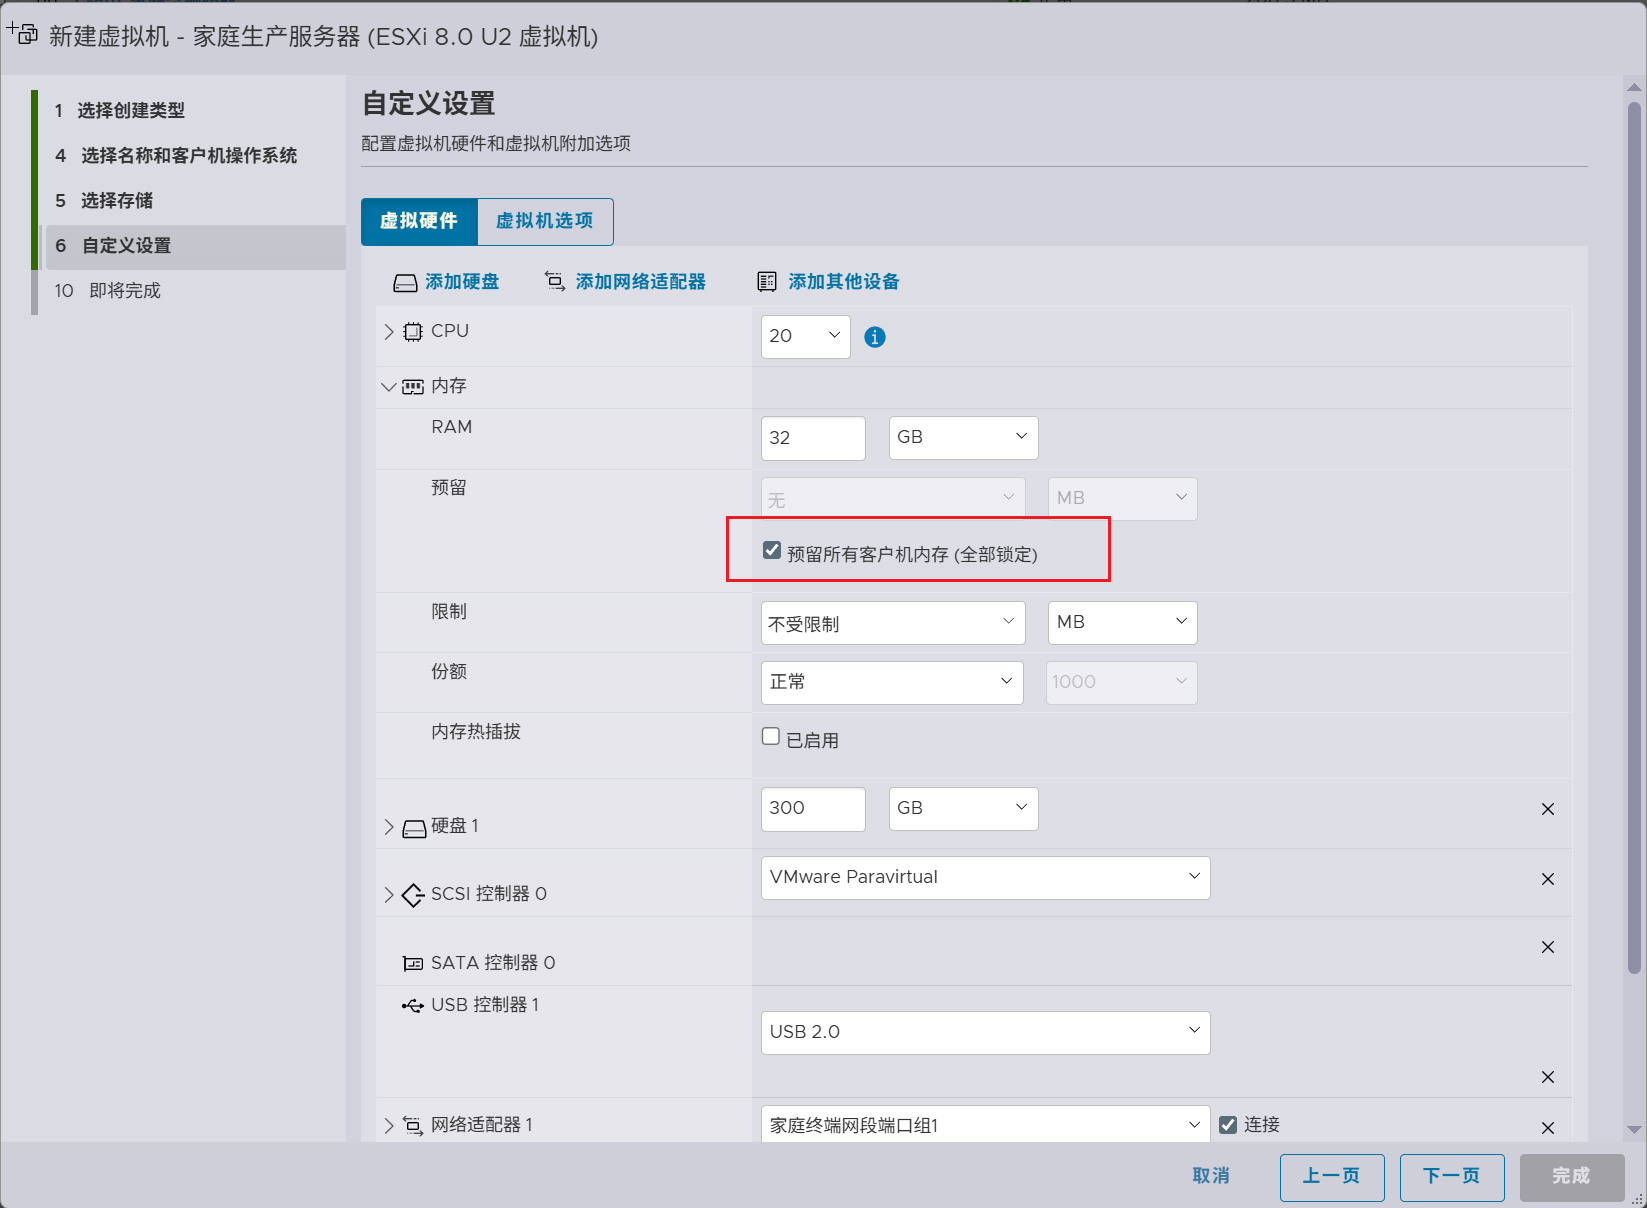Click the 下一页 button
This screenshot has width=1647, height=1208.
1451,1176
